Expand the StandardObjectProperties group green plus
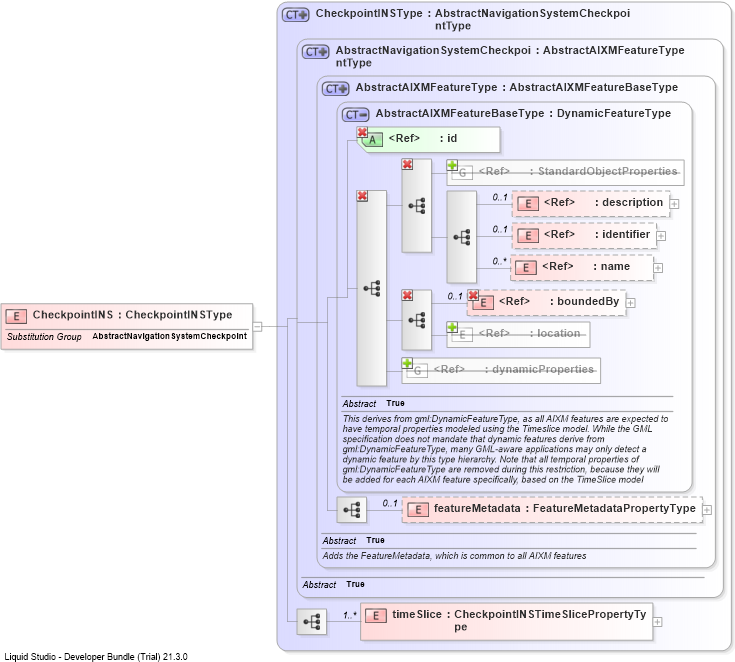 click(452, 165)
